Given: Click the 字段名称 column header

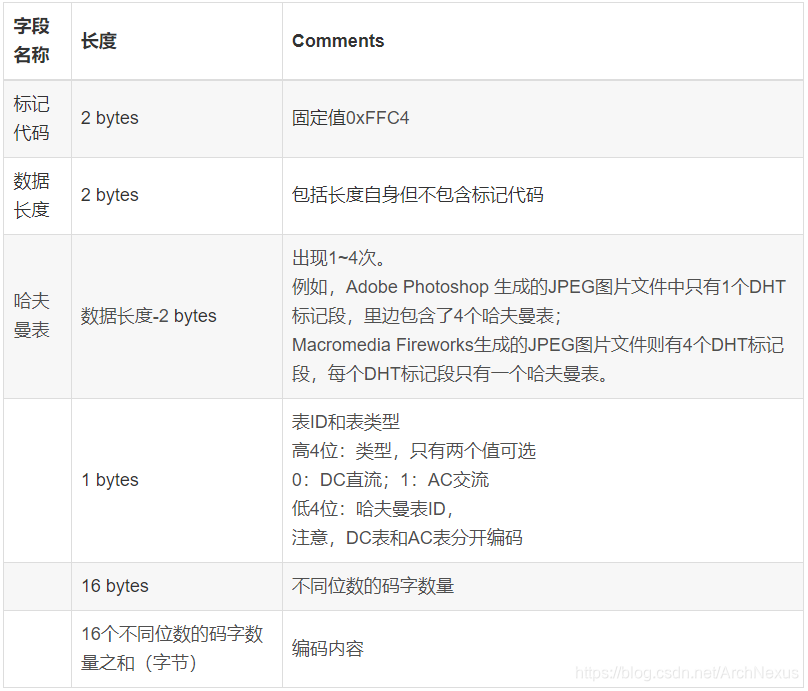Looking at the screenshot, I should (36, 40).
